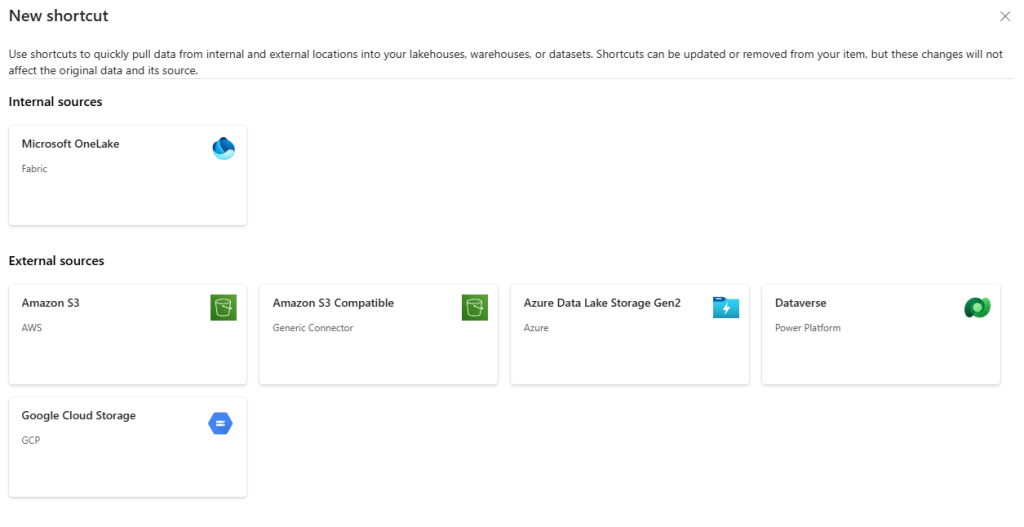
Task: Click the External sources heading
Action: pyautogui.click(x=56, y=261)
